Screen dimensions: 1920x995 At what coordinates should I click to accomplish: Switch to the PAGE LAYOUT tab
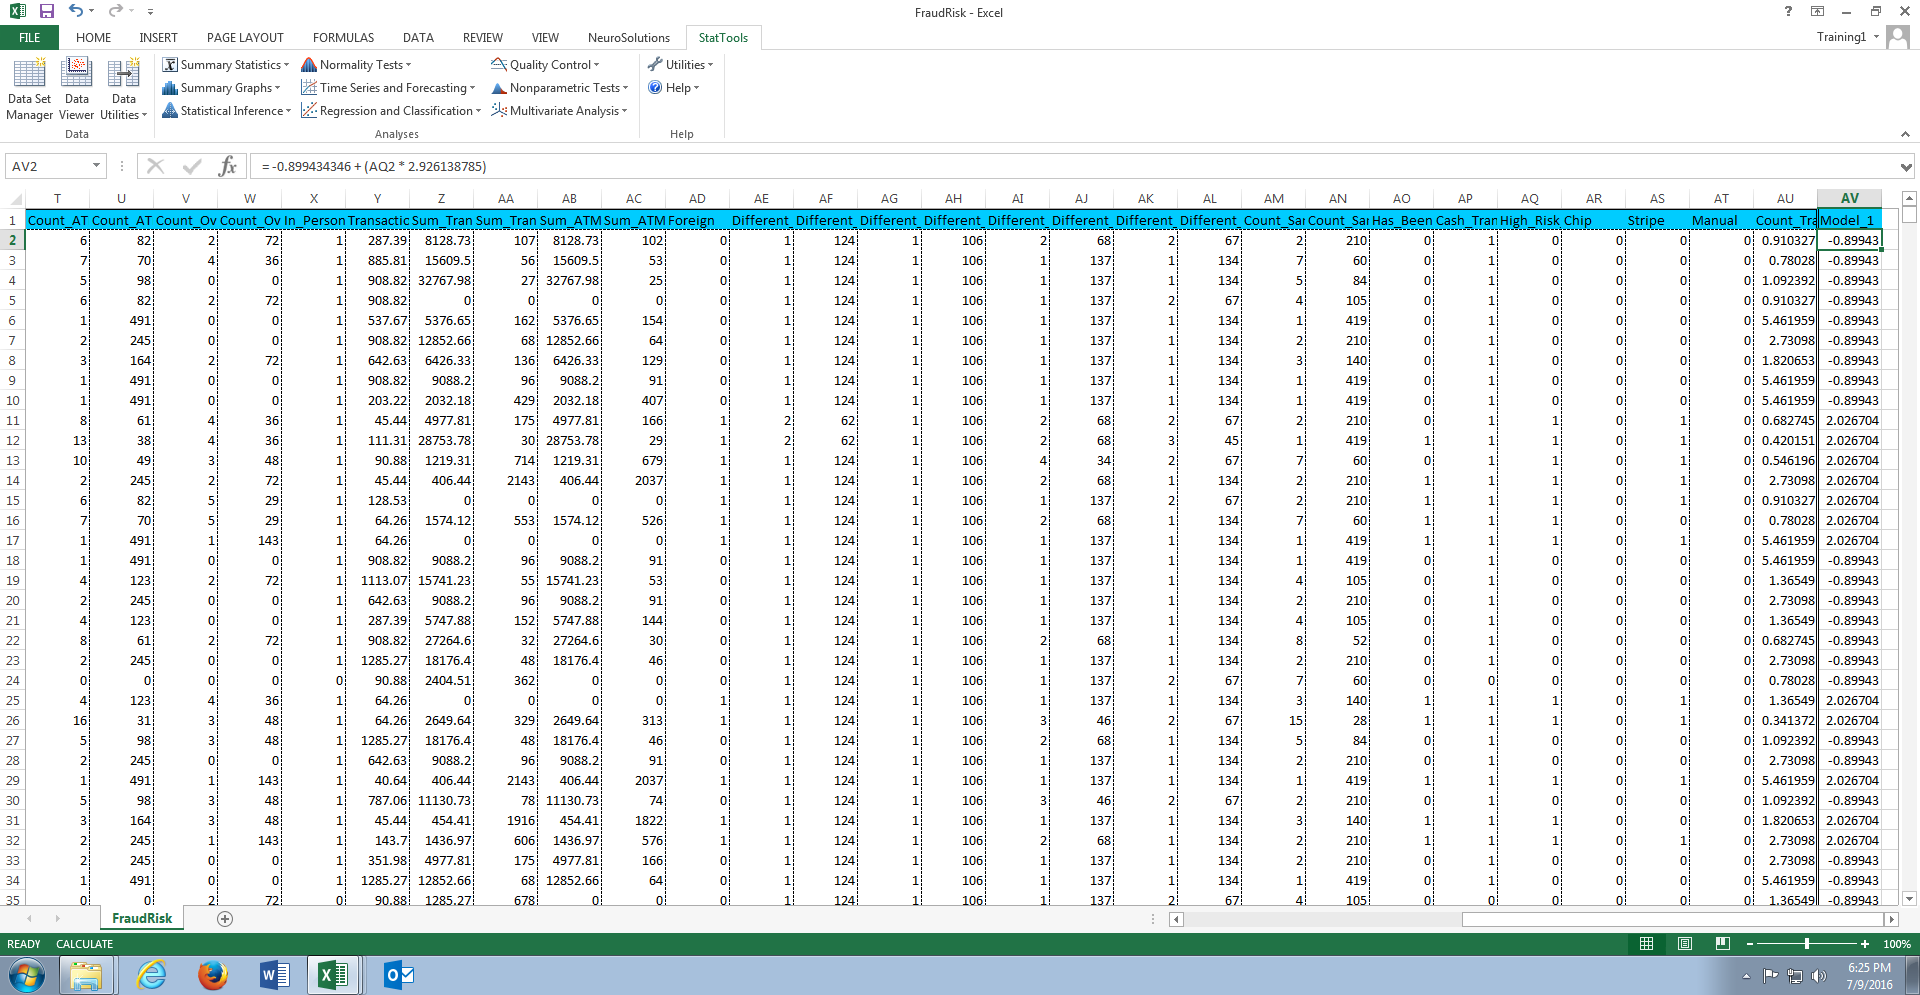(x=245, y=38)
